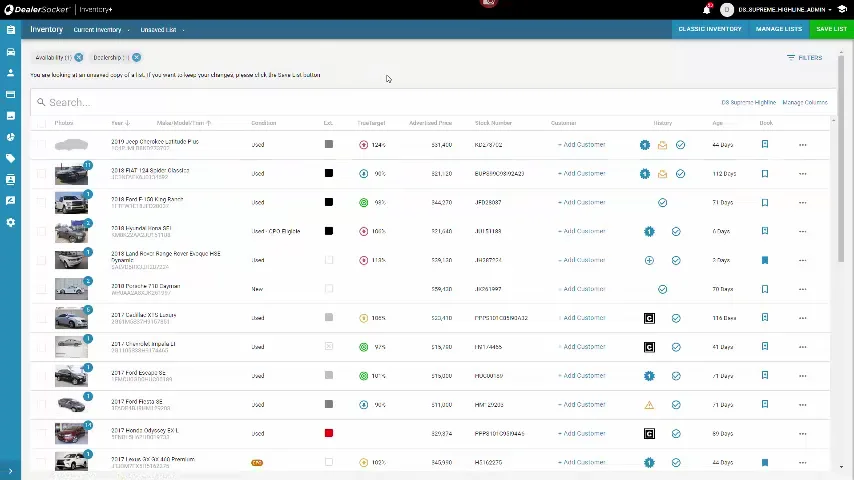Open the card icon in the sidebar

tap(10, 94)
